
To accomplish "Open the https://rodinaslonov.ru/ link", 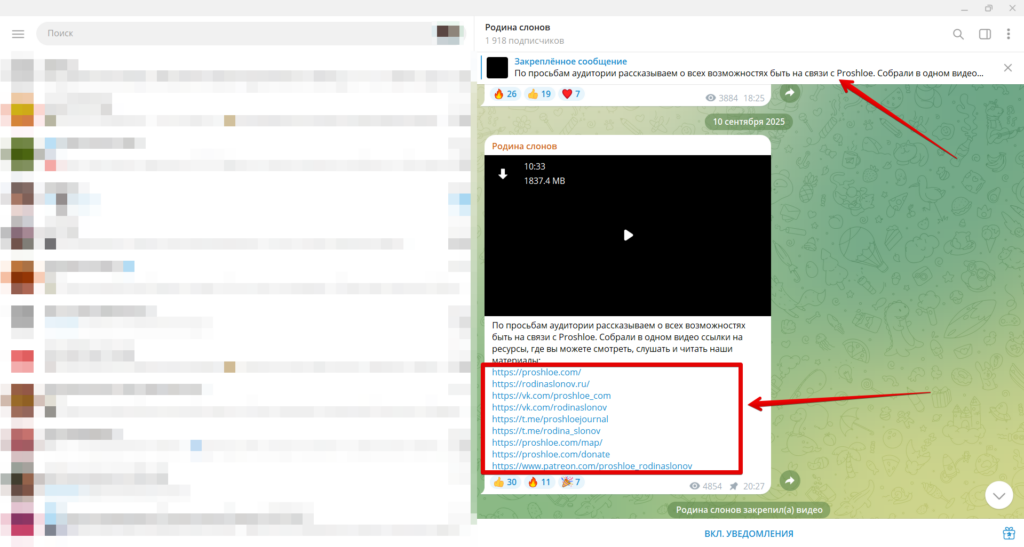I will (x=541, y=384).
